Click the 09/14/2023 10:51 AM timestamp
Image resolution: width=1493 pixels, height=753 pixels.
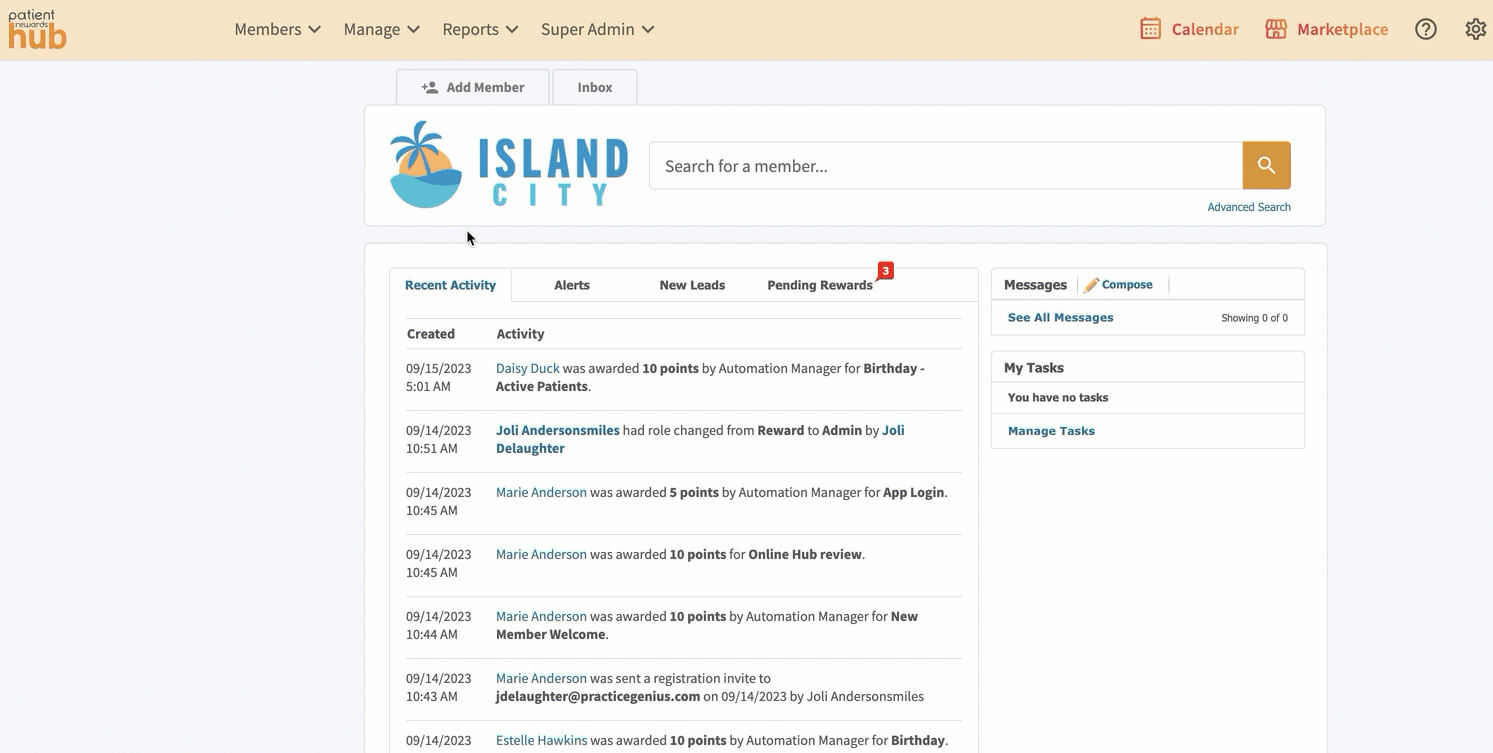tap(438, 439)
